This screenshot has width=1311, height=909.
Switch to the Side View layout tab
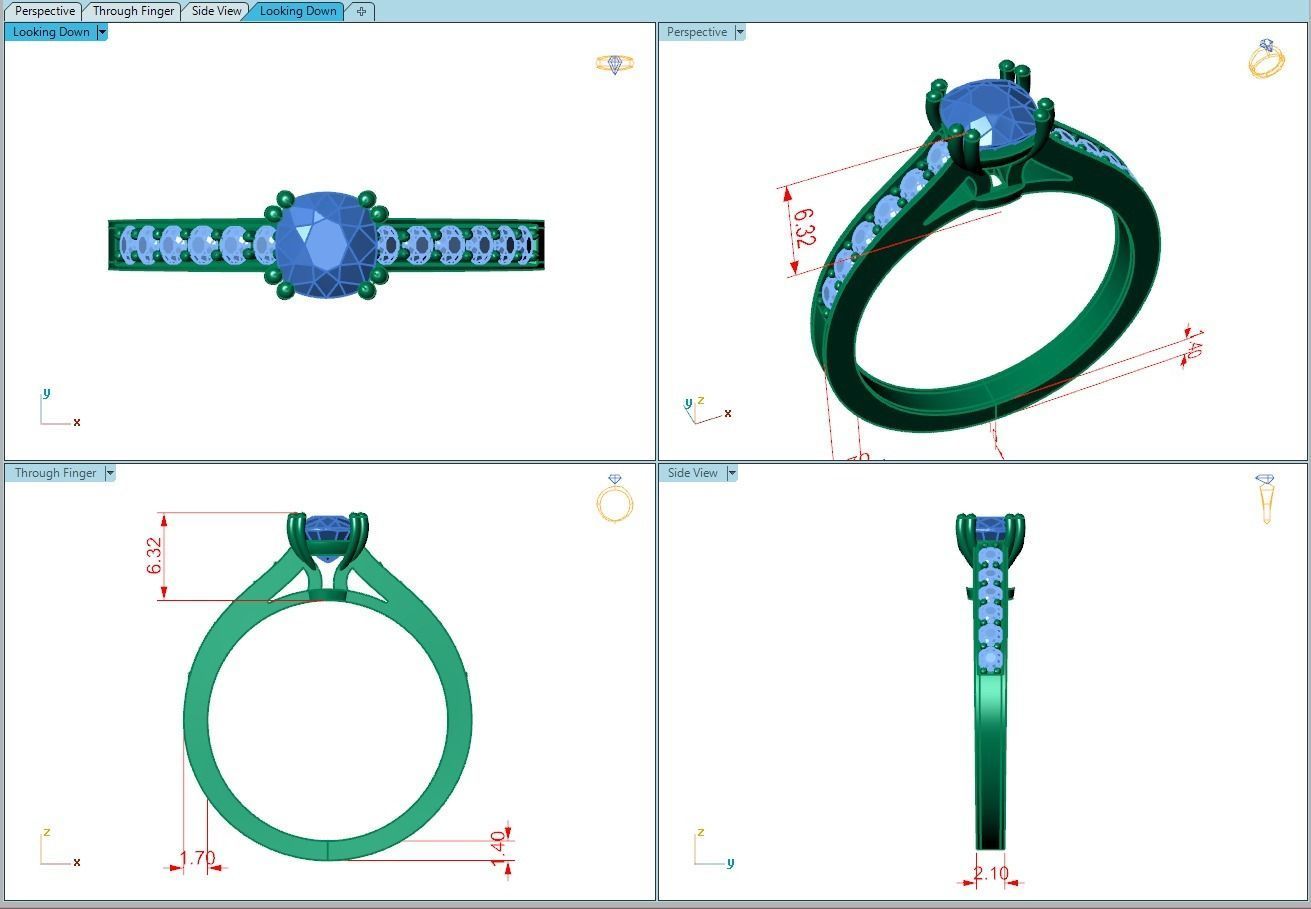[216, 11]
